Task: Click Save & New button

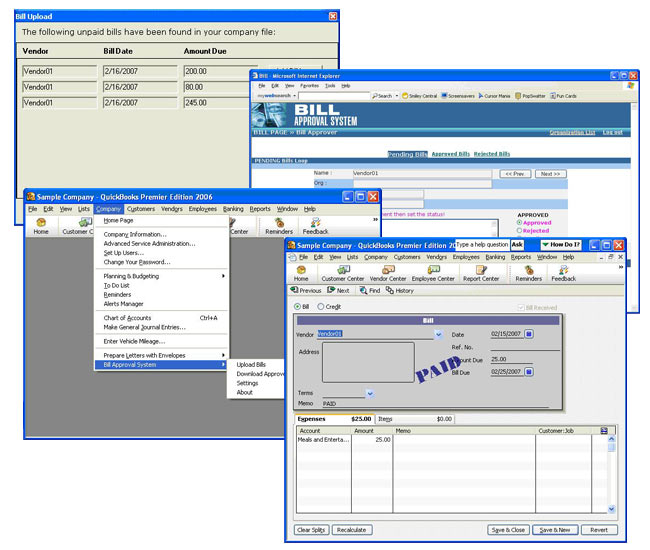Action: coord(555,530)
